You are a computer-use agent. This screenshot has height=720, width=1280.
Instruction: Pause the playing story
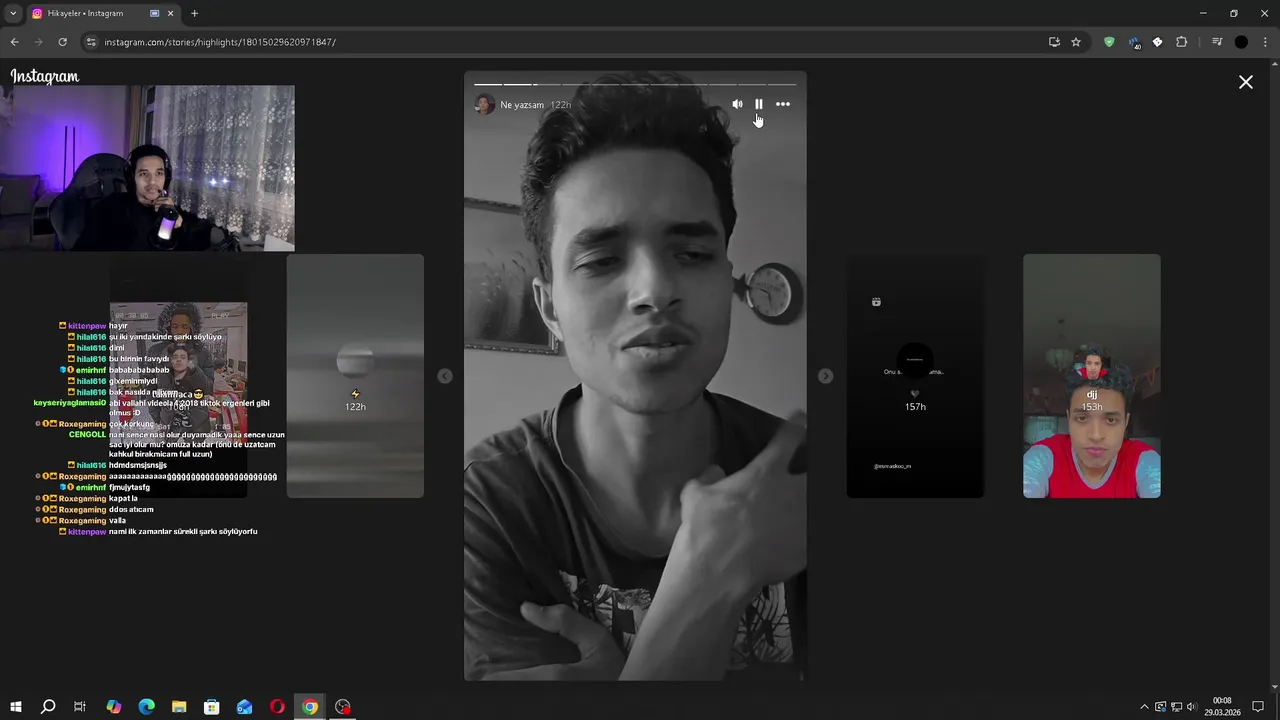click(759, 104)
